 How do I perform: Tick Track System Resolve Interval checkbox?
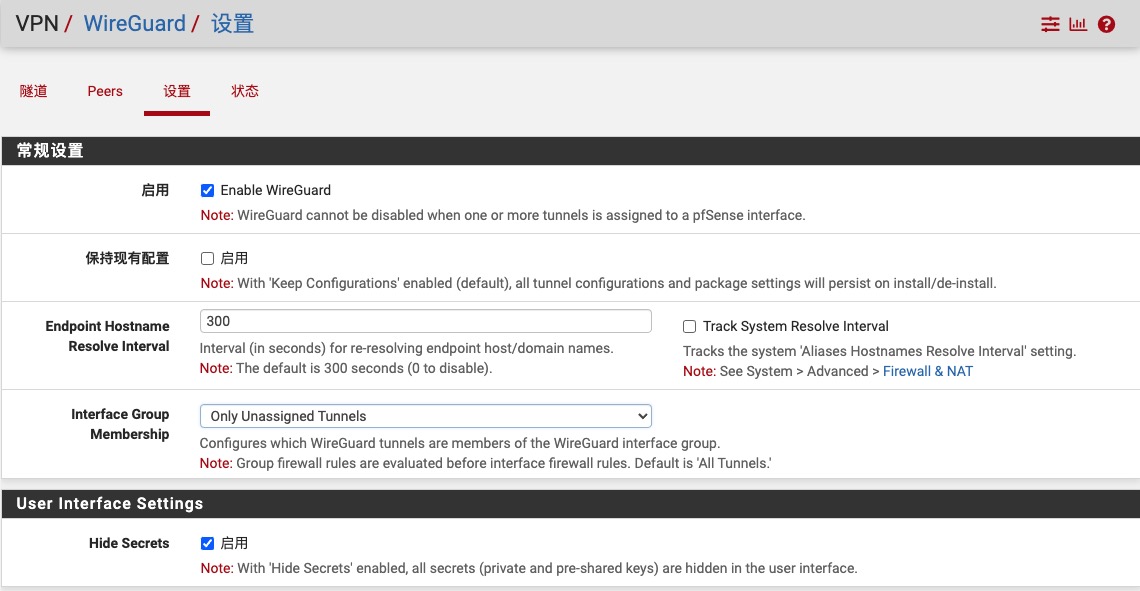(x=689, y=326)
